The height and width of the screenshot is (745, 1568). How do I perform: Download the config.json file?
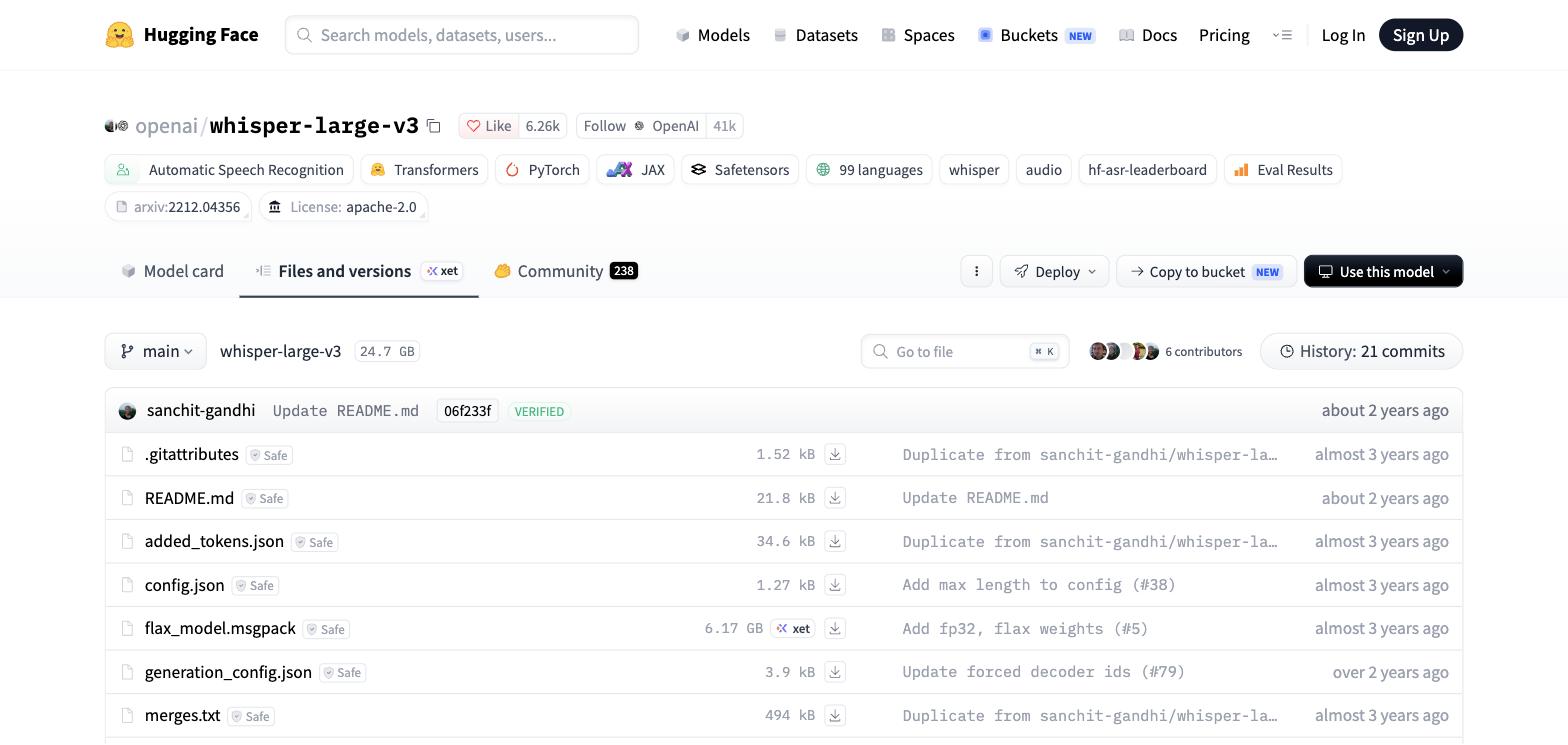click(835, 585)
